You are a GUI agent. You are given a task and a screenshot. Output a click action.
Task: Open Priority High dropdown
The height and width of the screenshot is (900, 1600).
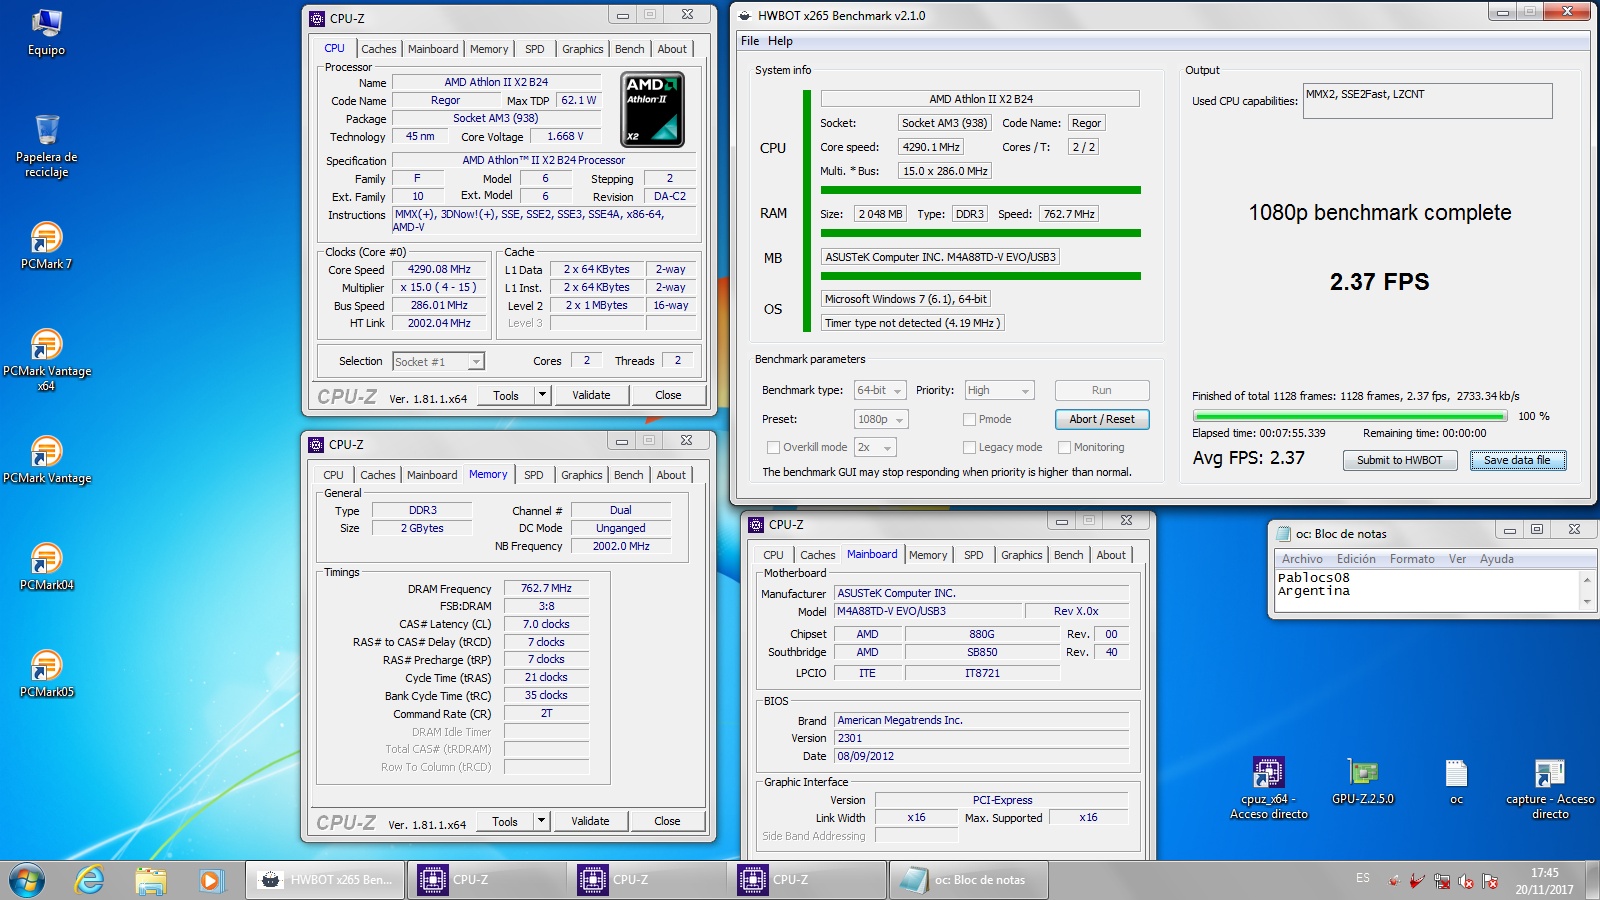pos(999,390)
